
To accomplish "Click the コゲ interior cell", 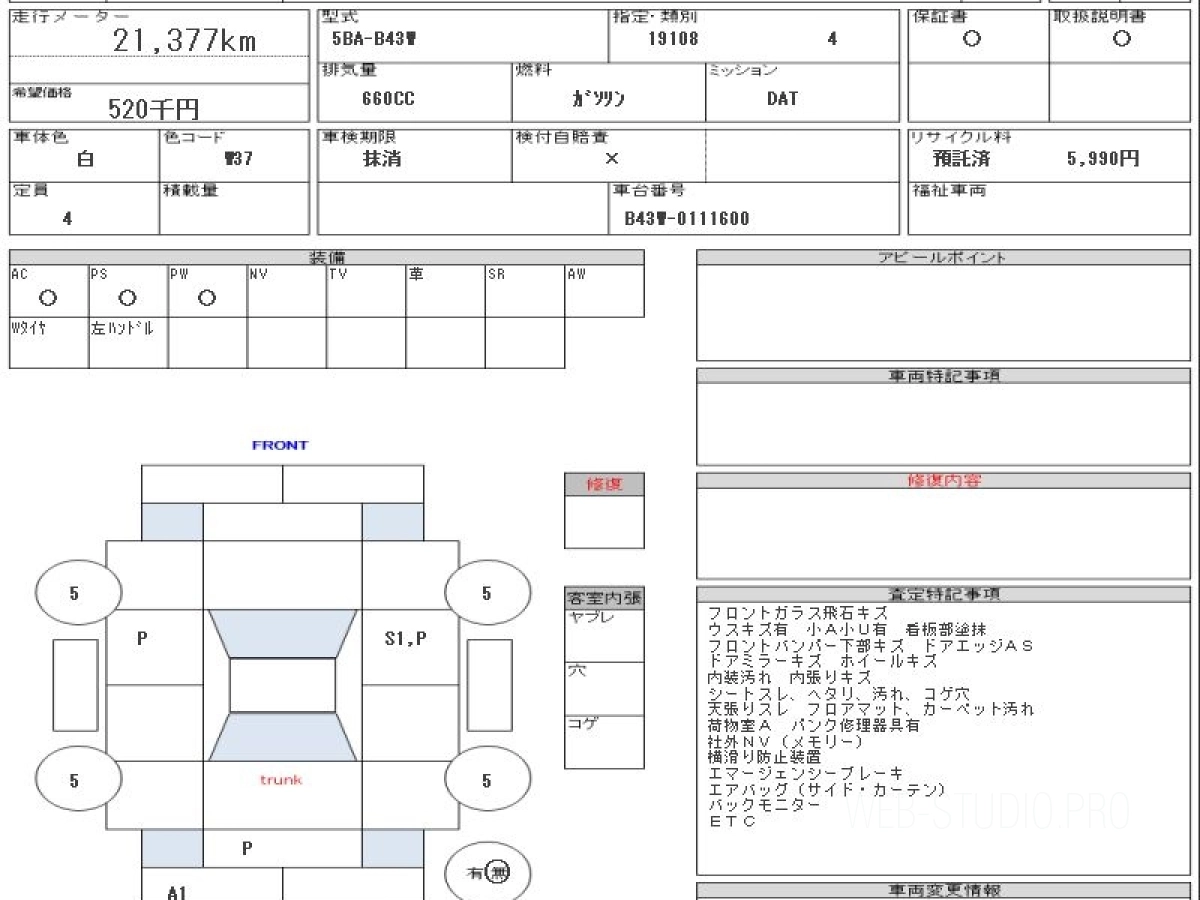I will click(604, 742).
